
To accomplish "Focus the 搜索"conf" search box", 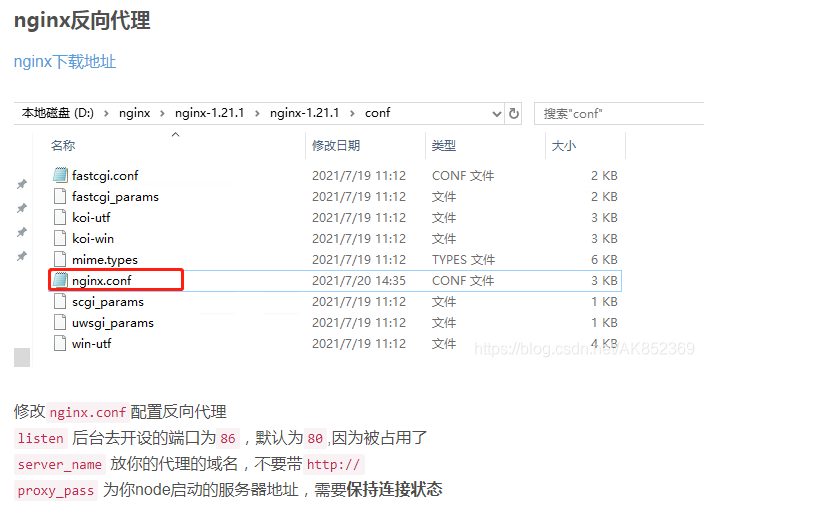I will tap(619, 113).
